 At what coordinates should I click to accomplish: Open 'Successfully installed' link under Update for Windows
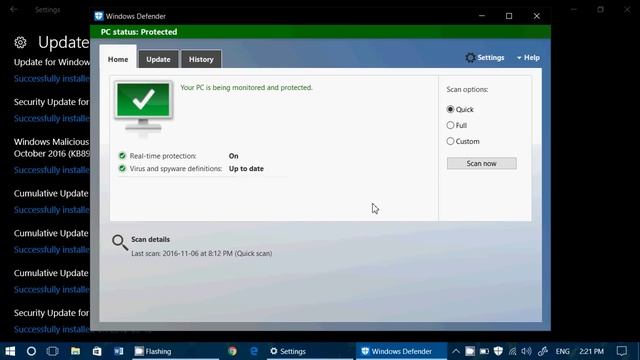pyautogui.click(x=52, y=78)
